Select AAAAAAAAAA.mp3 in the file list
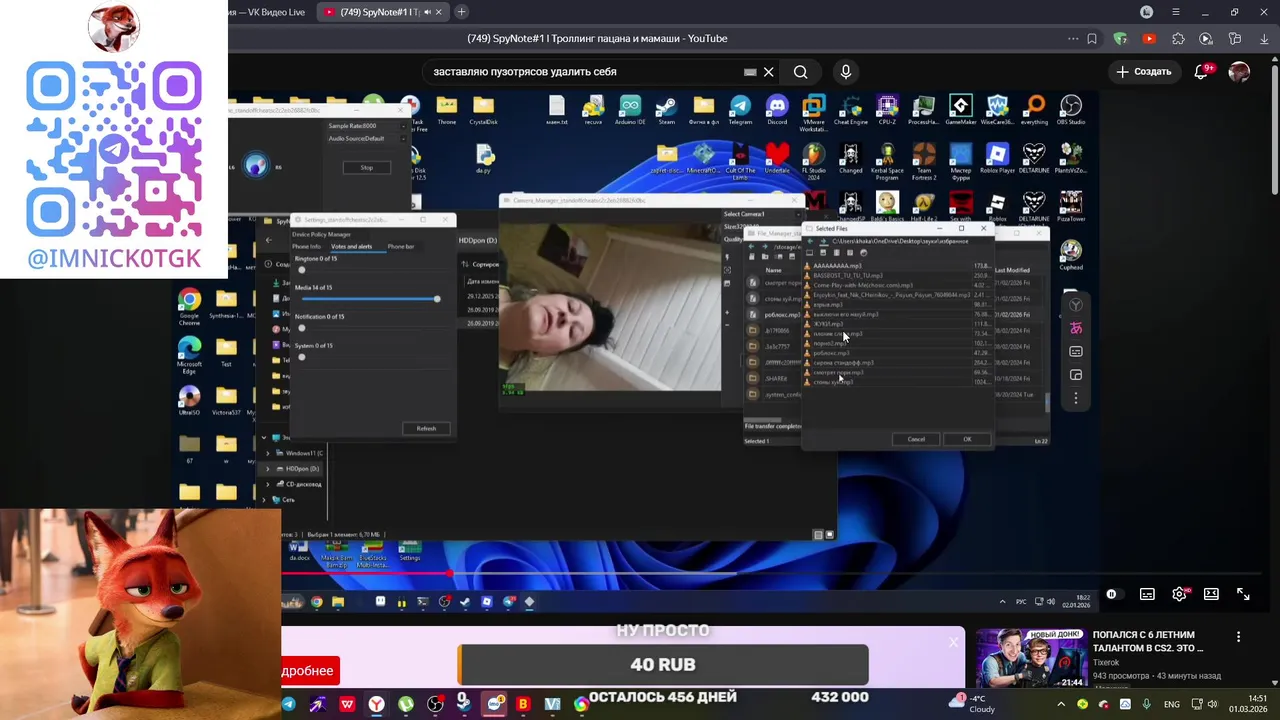The width and height of the screenshot is (1280, 720). pyautogui.click(x=897, y=266)
